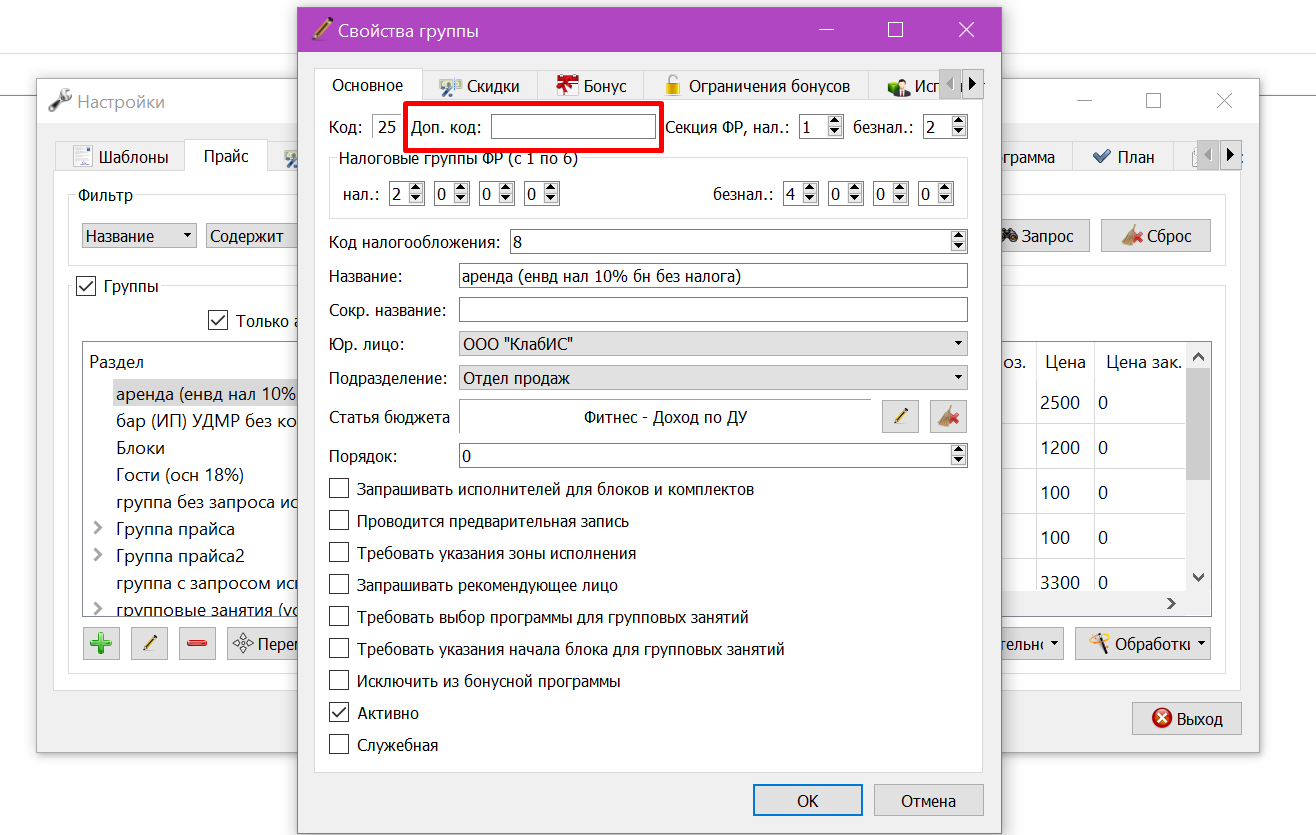Click the Сброс filter button
The width and height of the screenshot is (1316, 835).
pyautogui.click(x=1155, y=236)
